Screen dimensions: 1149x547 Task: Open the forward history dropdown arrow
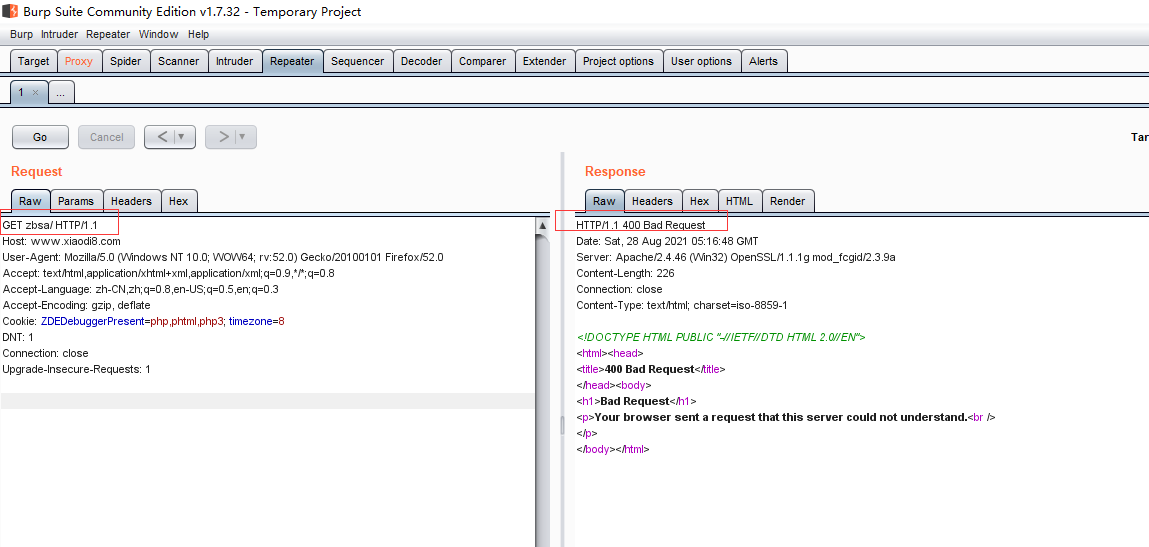click(243, 137)
